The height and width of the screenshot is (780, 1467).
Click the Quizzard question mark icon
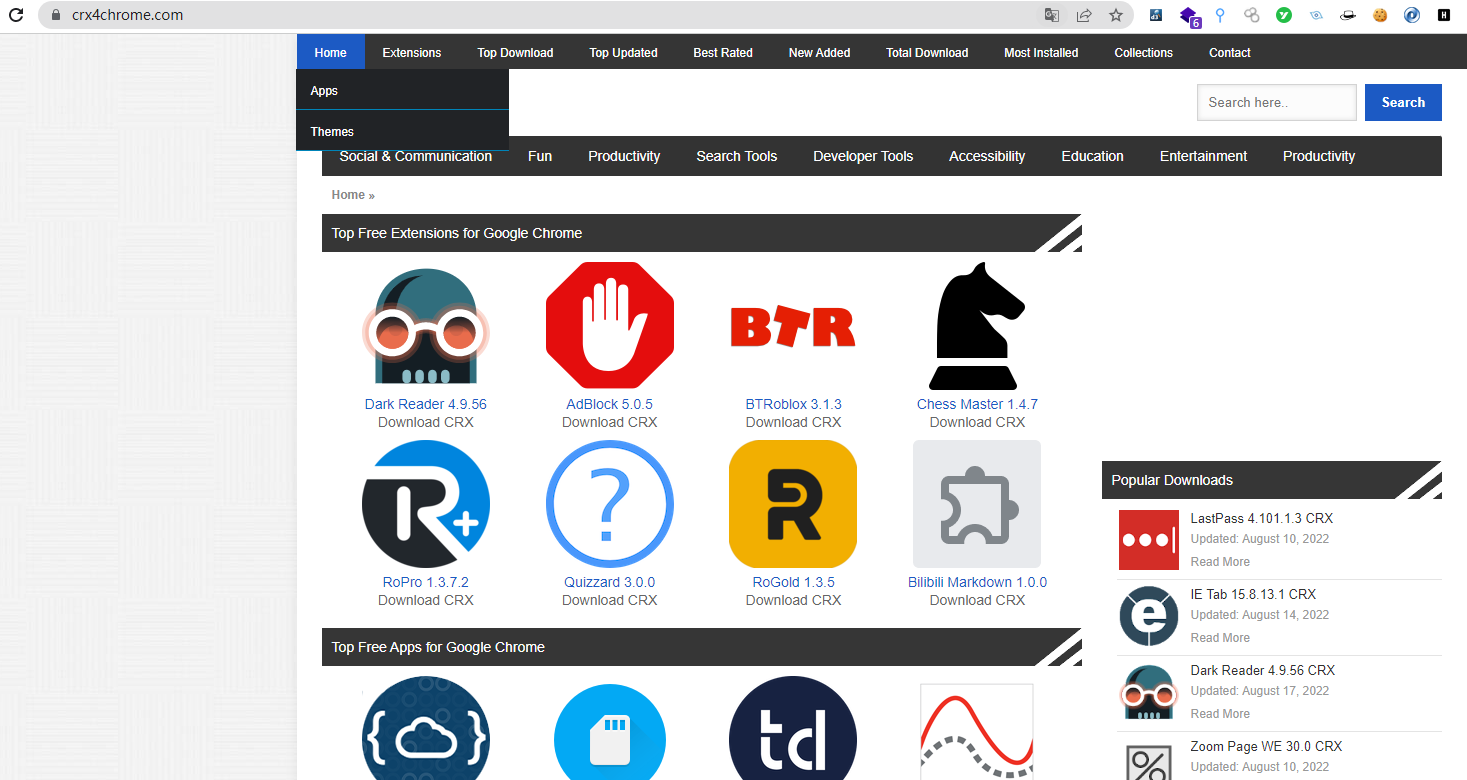[x=610, y=504]
